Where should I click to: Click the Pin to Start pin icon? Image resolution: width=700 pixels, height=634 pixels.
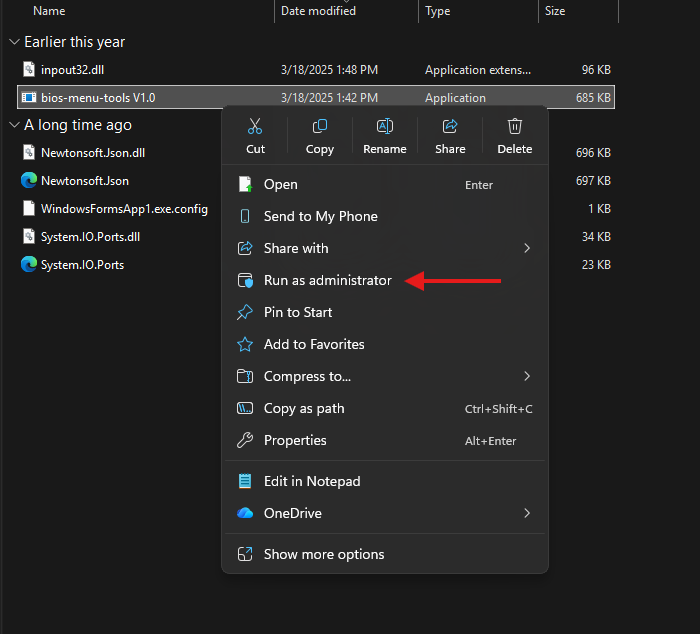point(245,312)
